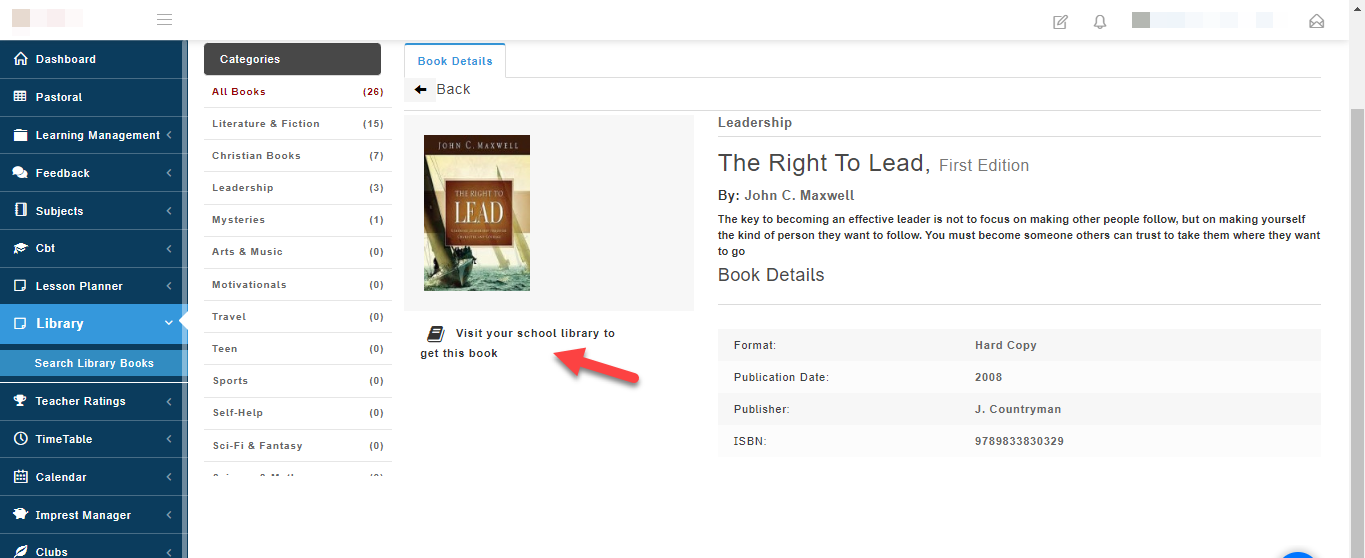1365x558 pixels.
Task: Click the Cbt graduation cap icon
Action: pos(20,248)
